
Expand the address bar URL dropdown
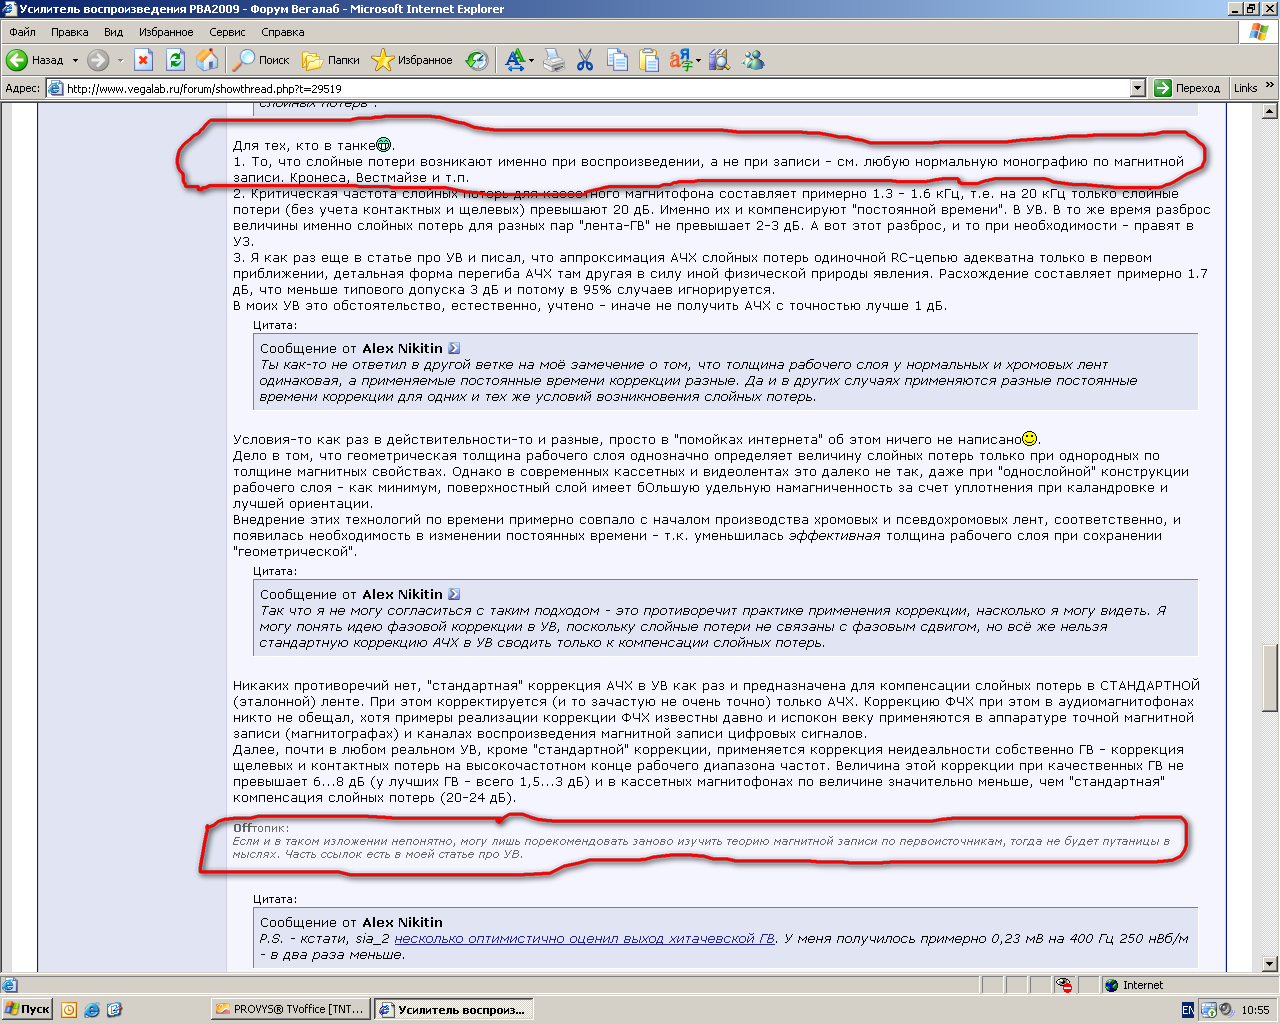1137,88
